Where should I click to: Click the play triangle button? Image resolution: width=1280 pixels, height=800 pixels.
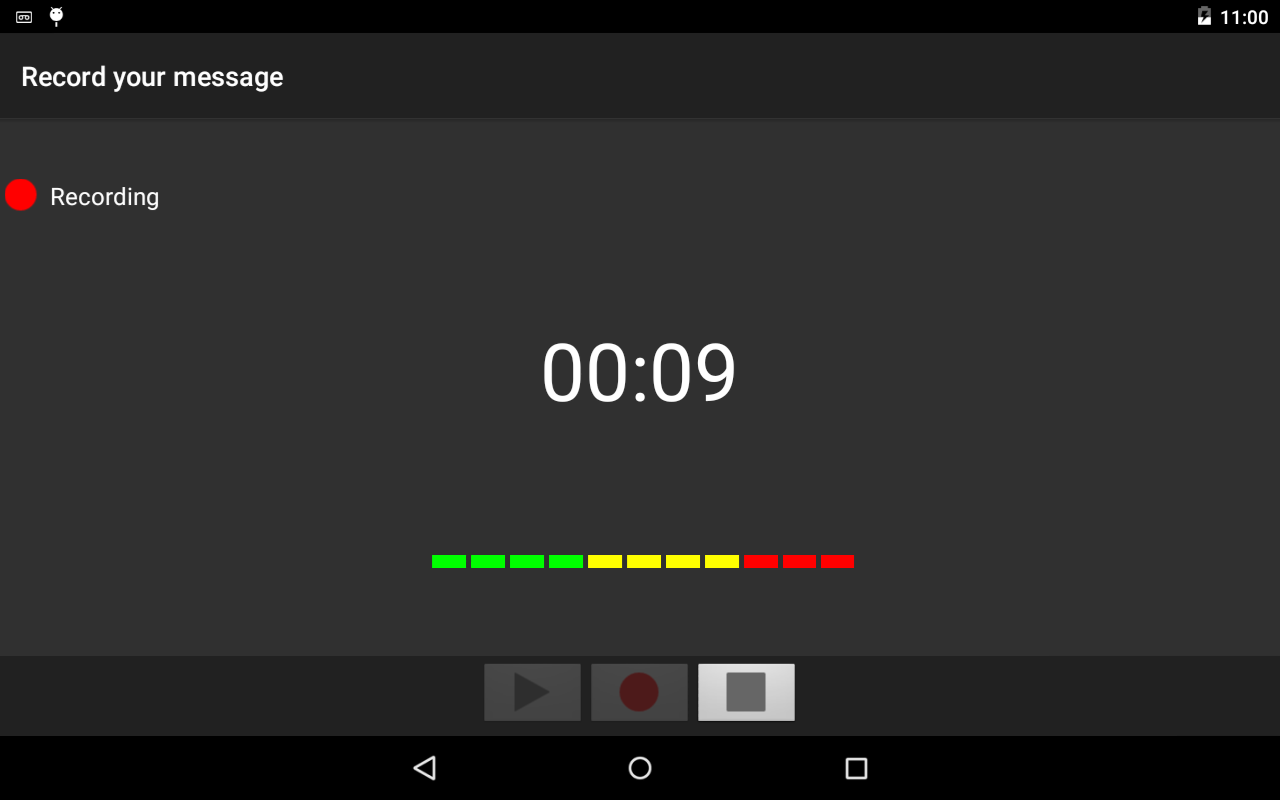click(x=532, y=692)
